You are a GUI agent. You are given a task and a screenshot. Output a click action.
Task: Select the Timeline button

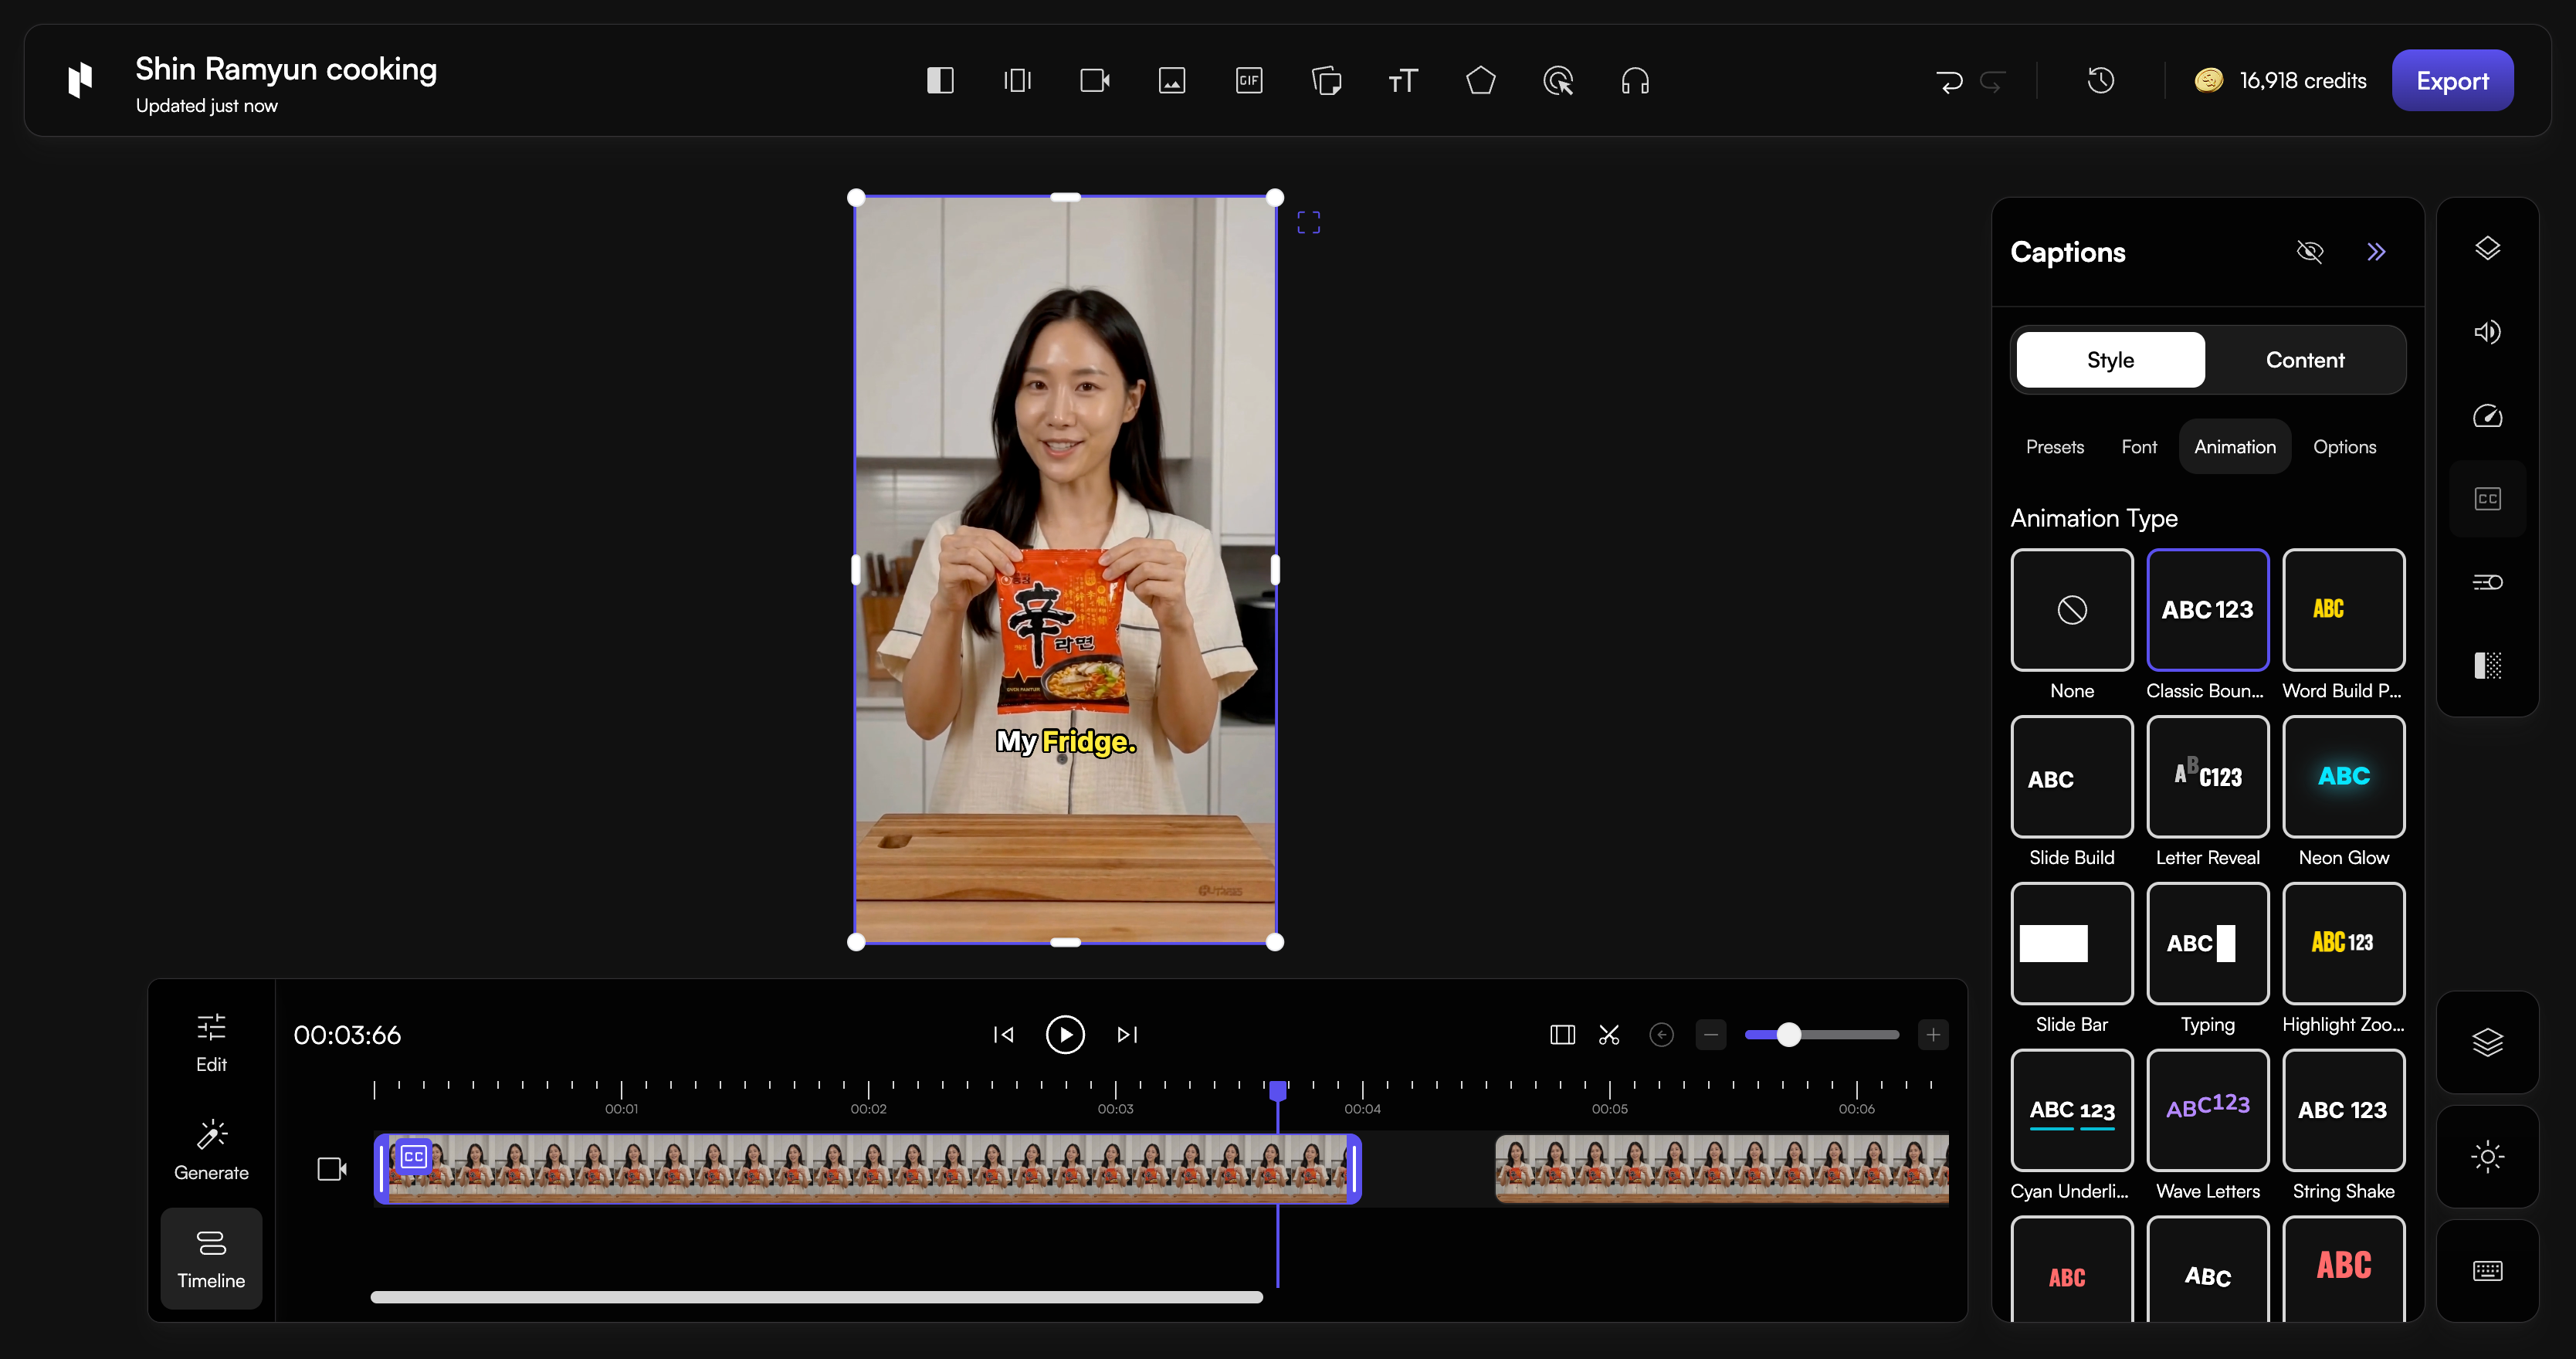(211, 1258)
